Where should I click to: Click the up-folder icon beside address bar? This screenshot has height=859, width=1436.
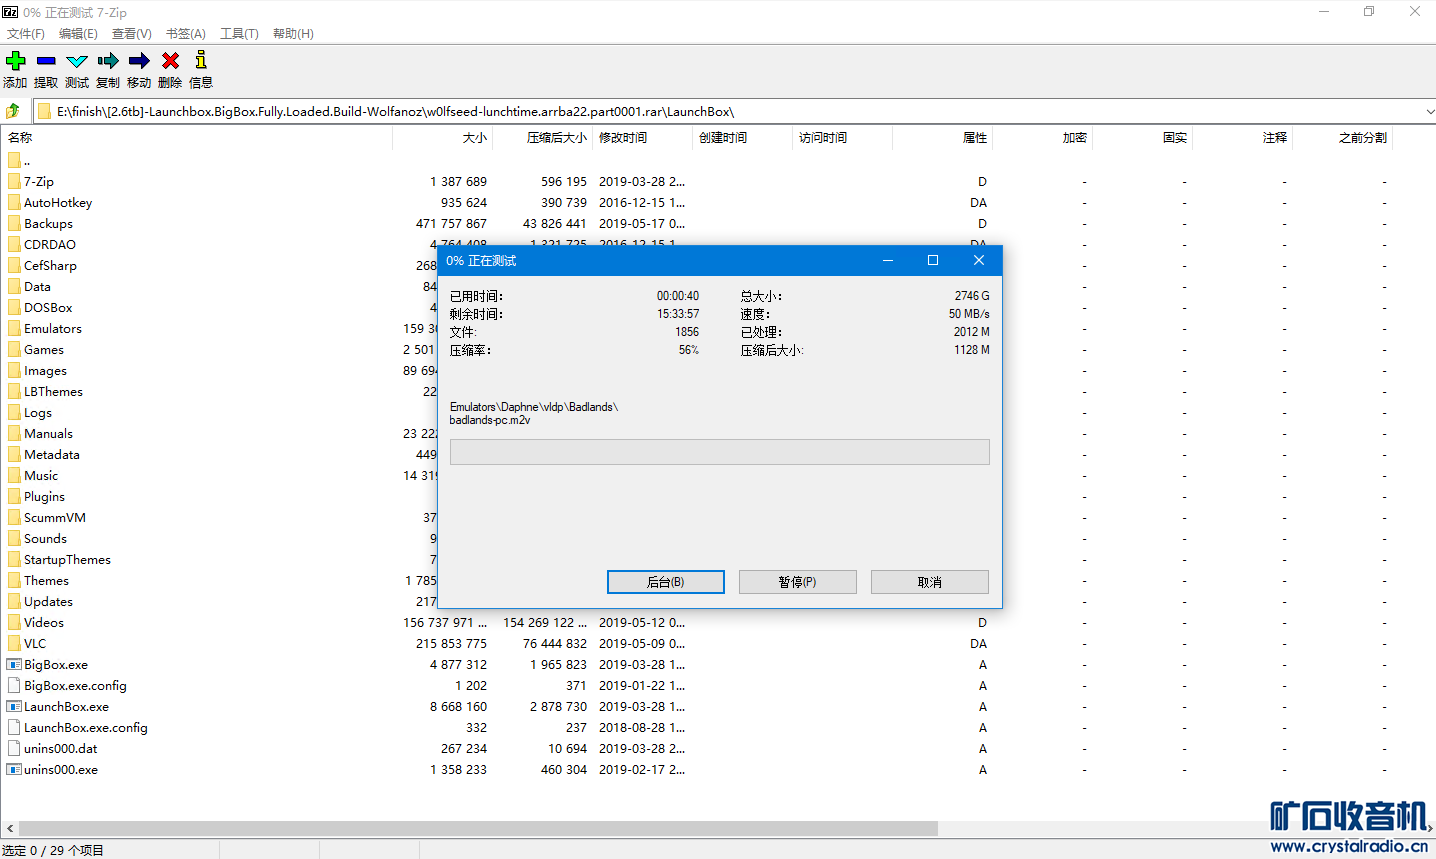pyautogui.click(x=13, y=111)
